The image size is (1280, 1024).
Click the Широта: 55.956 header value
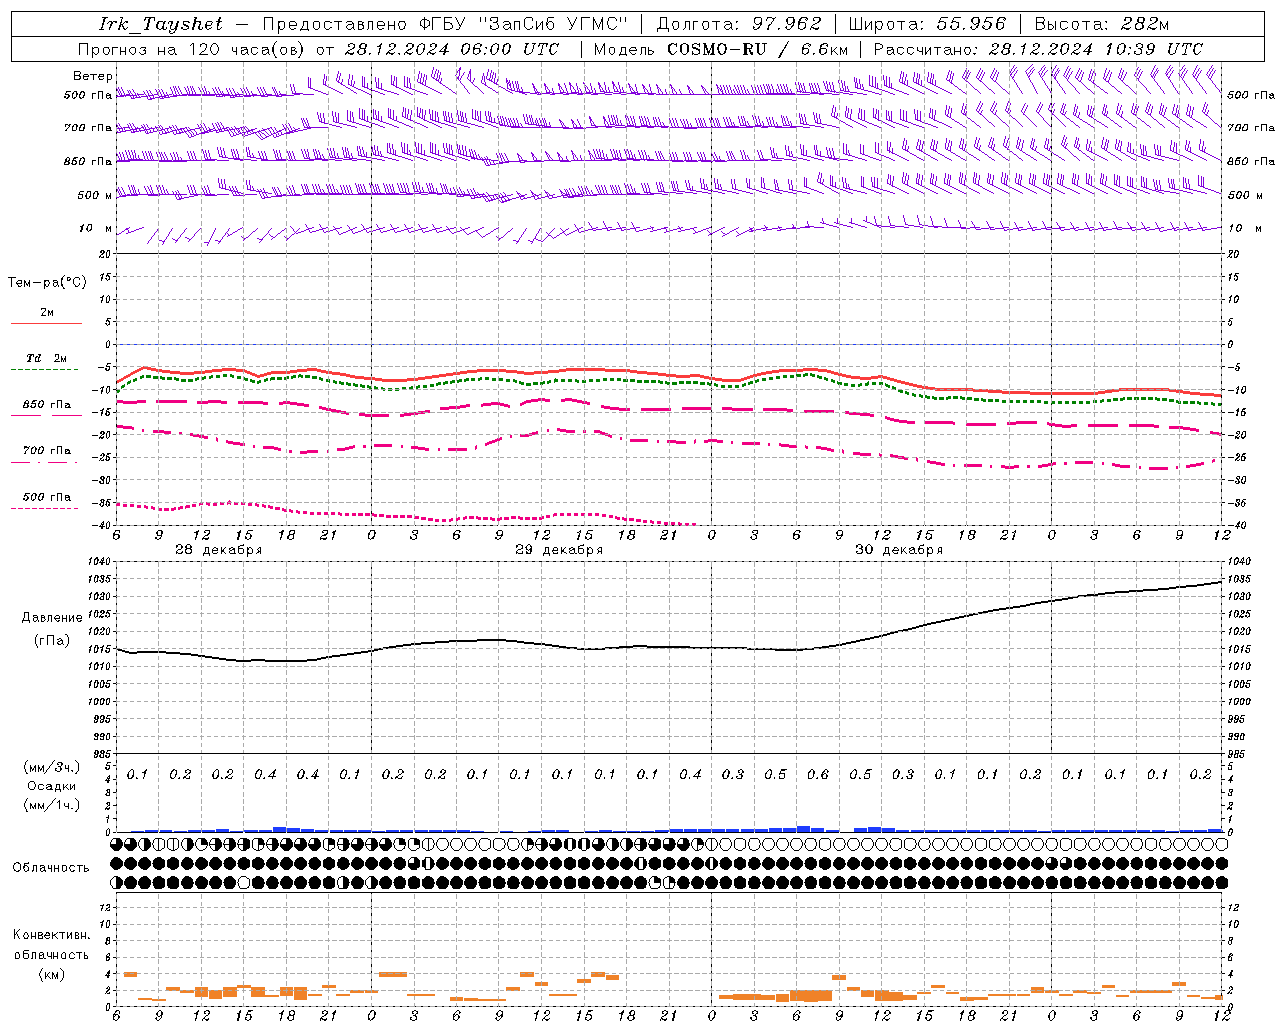coord(927,24)
